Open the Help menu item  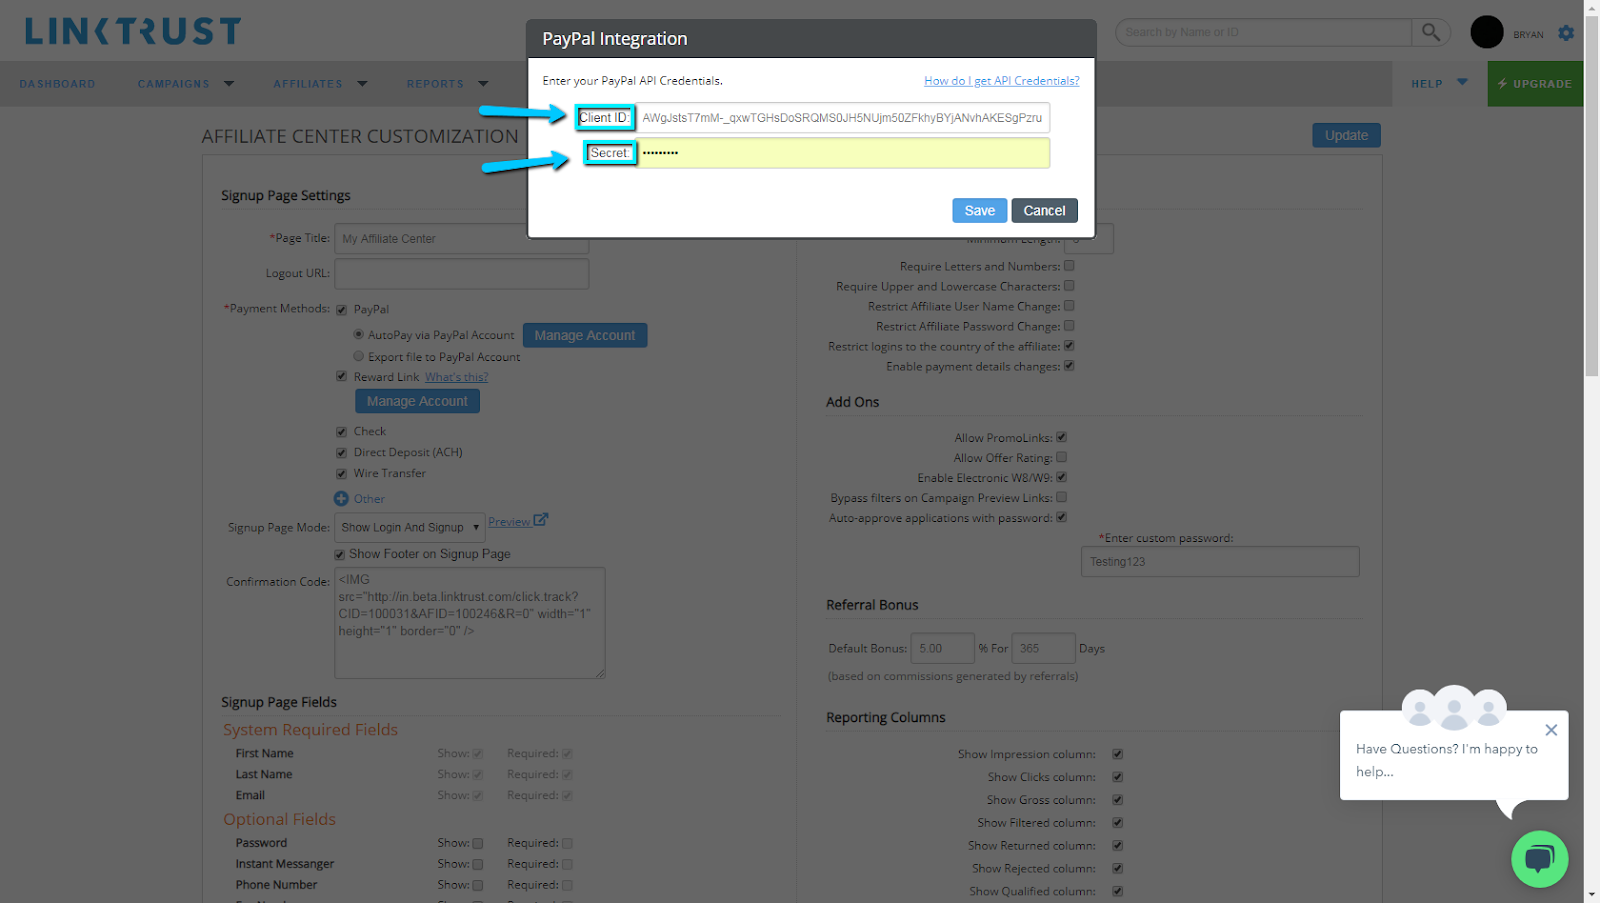click(1427, 84)
